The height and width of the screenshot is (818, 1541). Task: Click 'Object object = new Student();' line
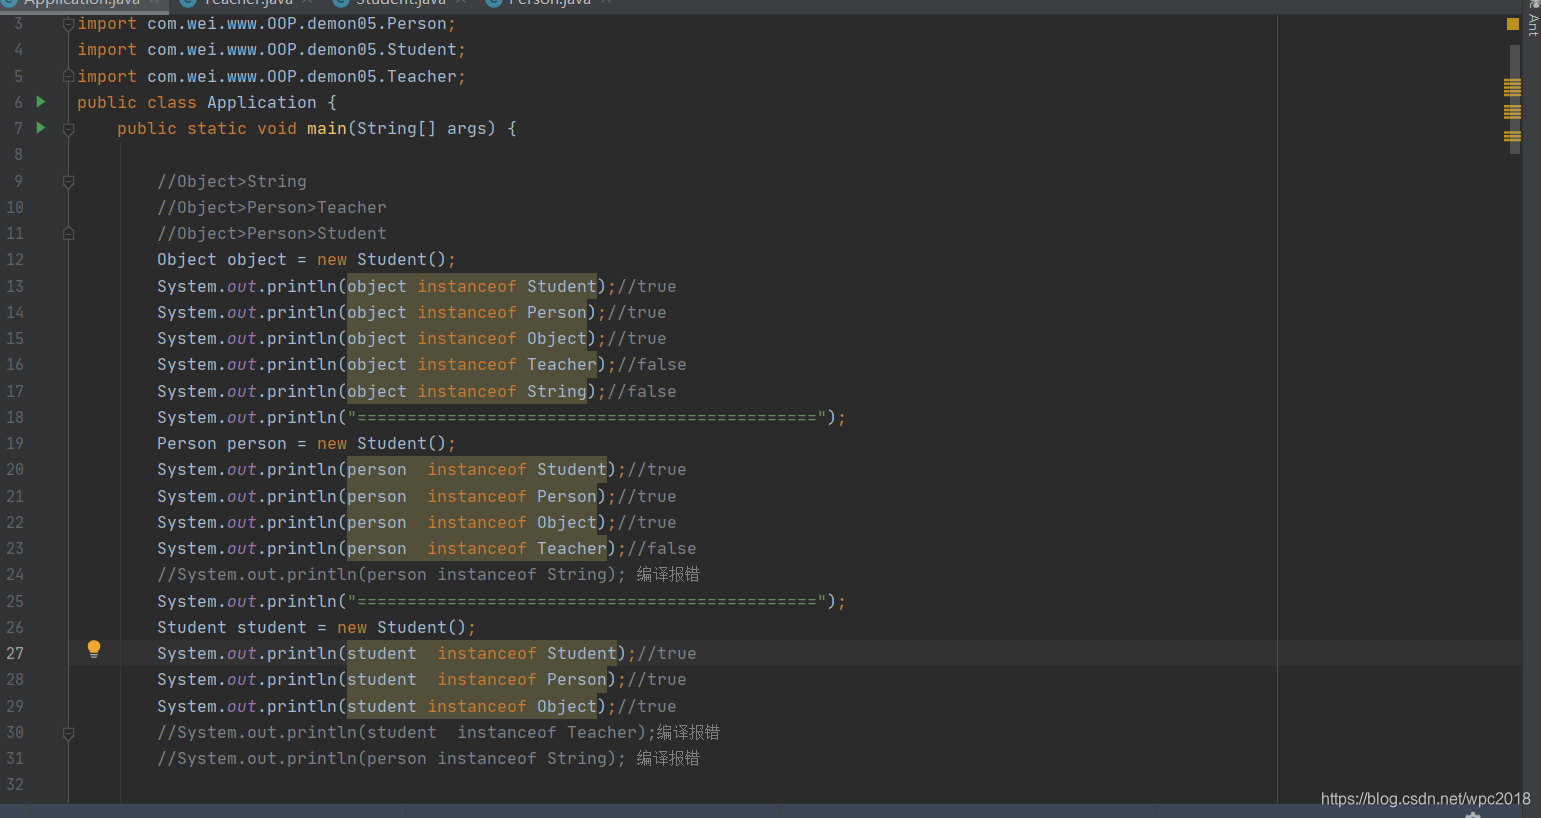pyautogui.click(x=306, y=260)
